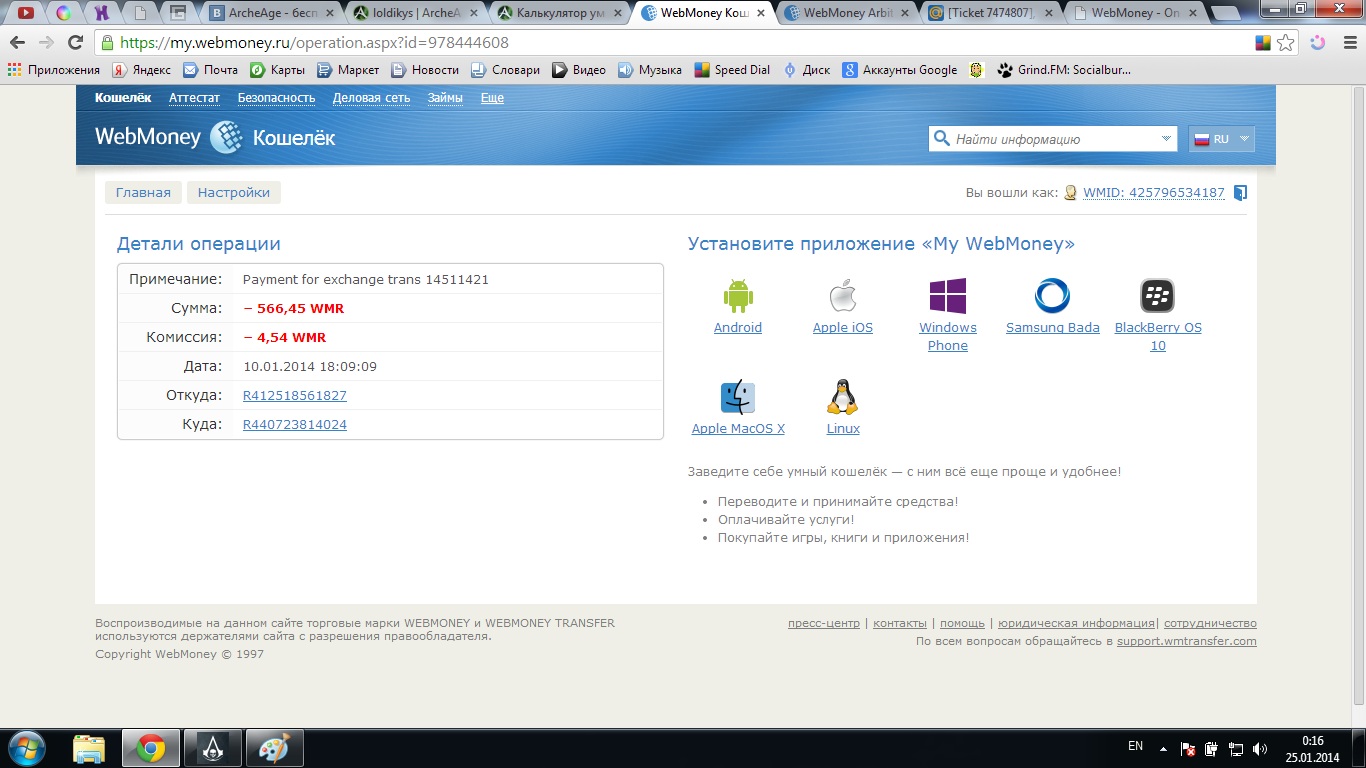Open the Карты bookmark
1366x768 pixels.
(277, 70)
